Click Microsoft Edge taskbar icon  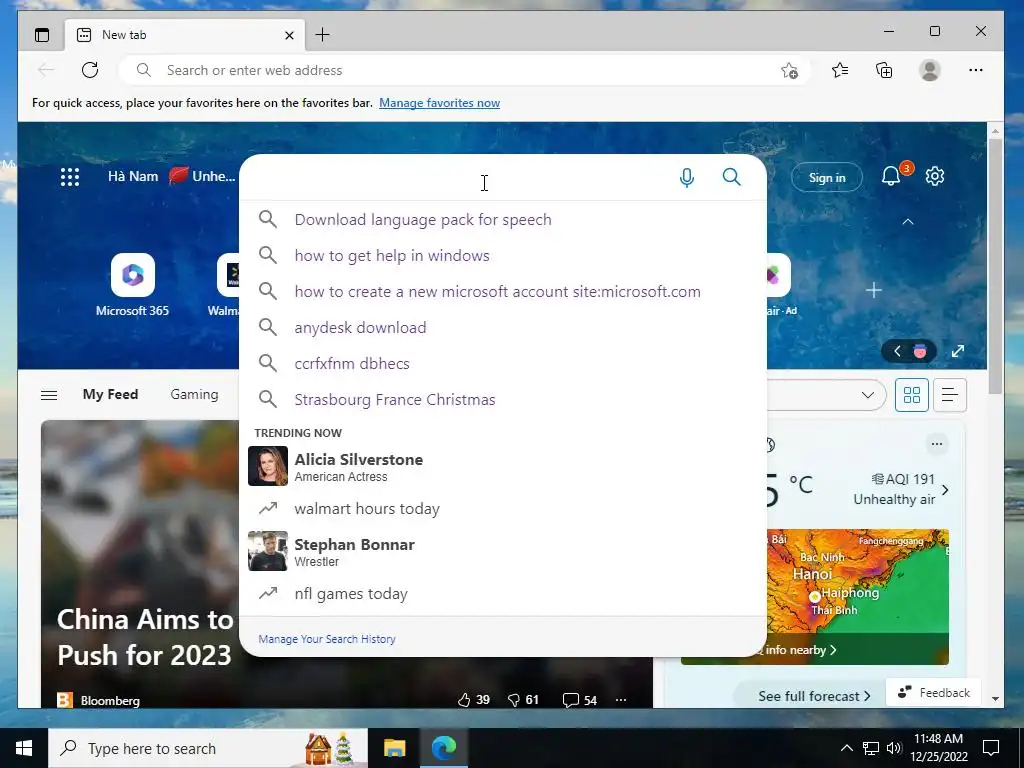[444, 748]
